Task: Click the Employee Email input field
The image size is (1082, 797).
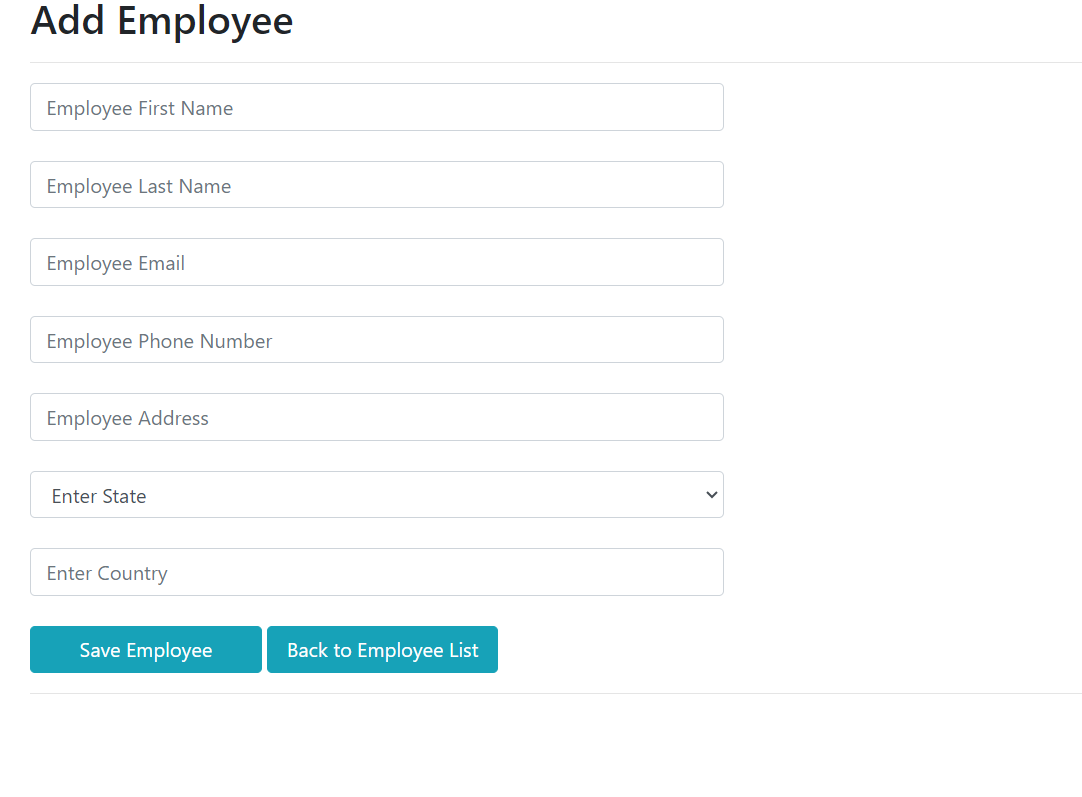Action: pos(377,262)
